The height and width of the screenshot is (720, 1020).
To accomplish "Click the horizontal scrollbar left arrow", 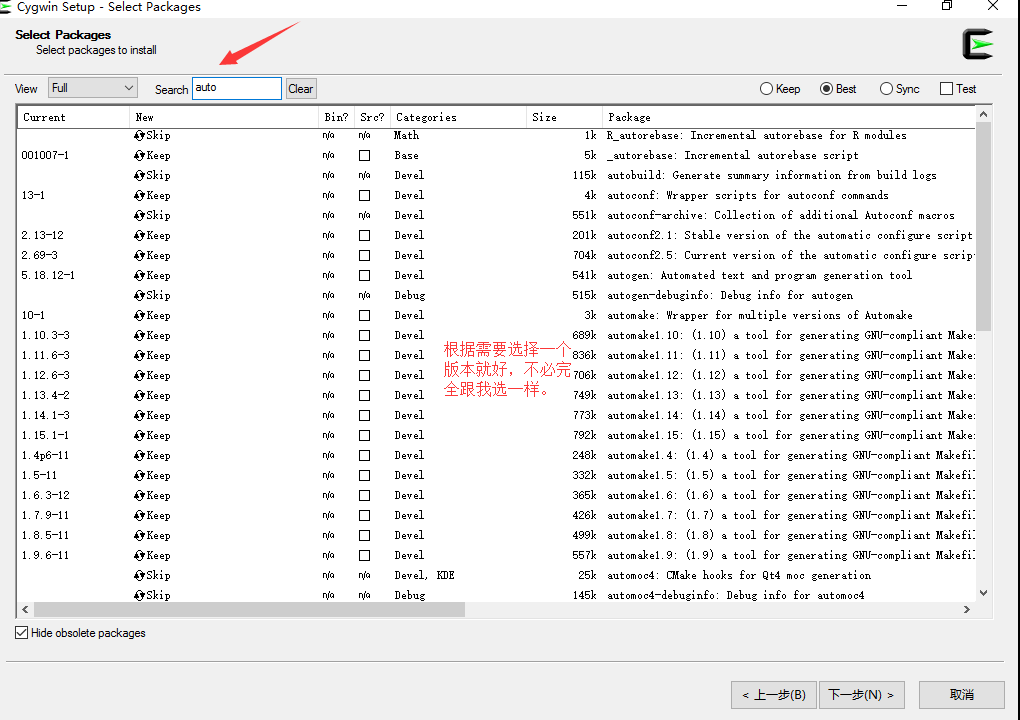I will coord(25,609).
